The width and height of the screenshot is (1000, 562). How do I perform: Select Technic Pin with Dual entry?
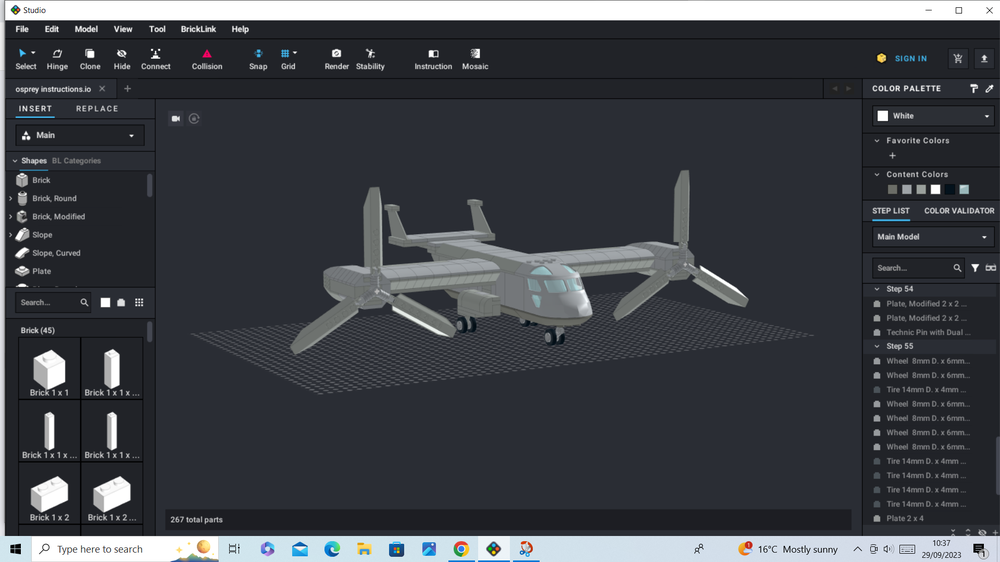(929, 332)
